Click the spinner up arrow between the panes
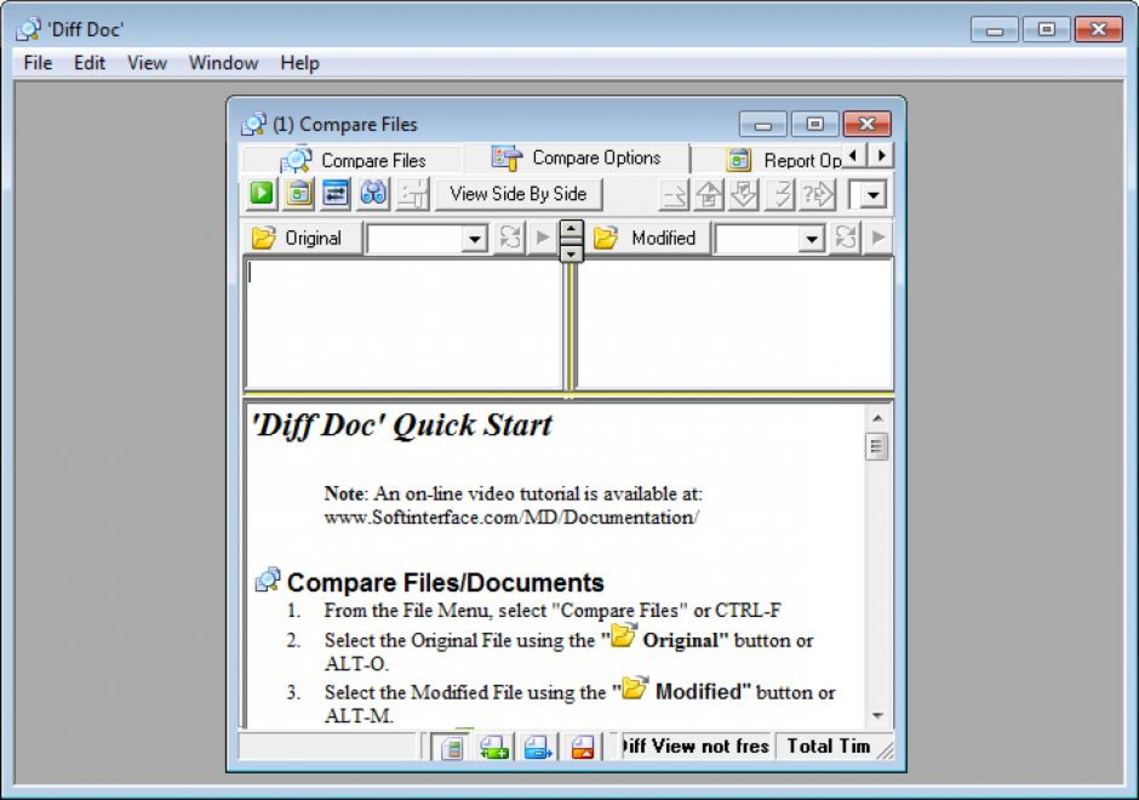 (570, 230)
